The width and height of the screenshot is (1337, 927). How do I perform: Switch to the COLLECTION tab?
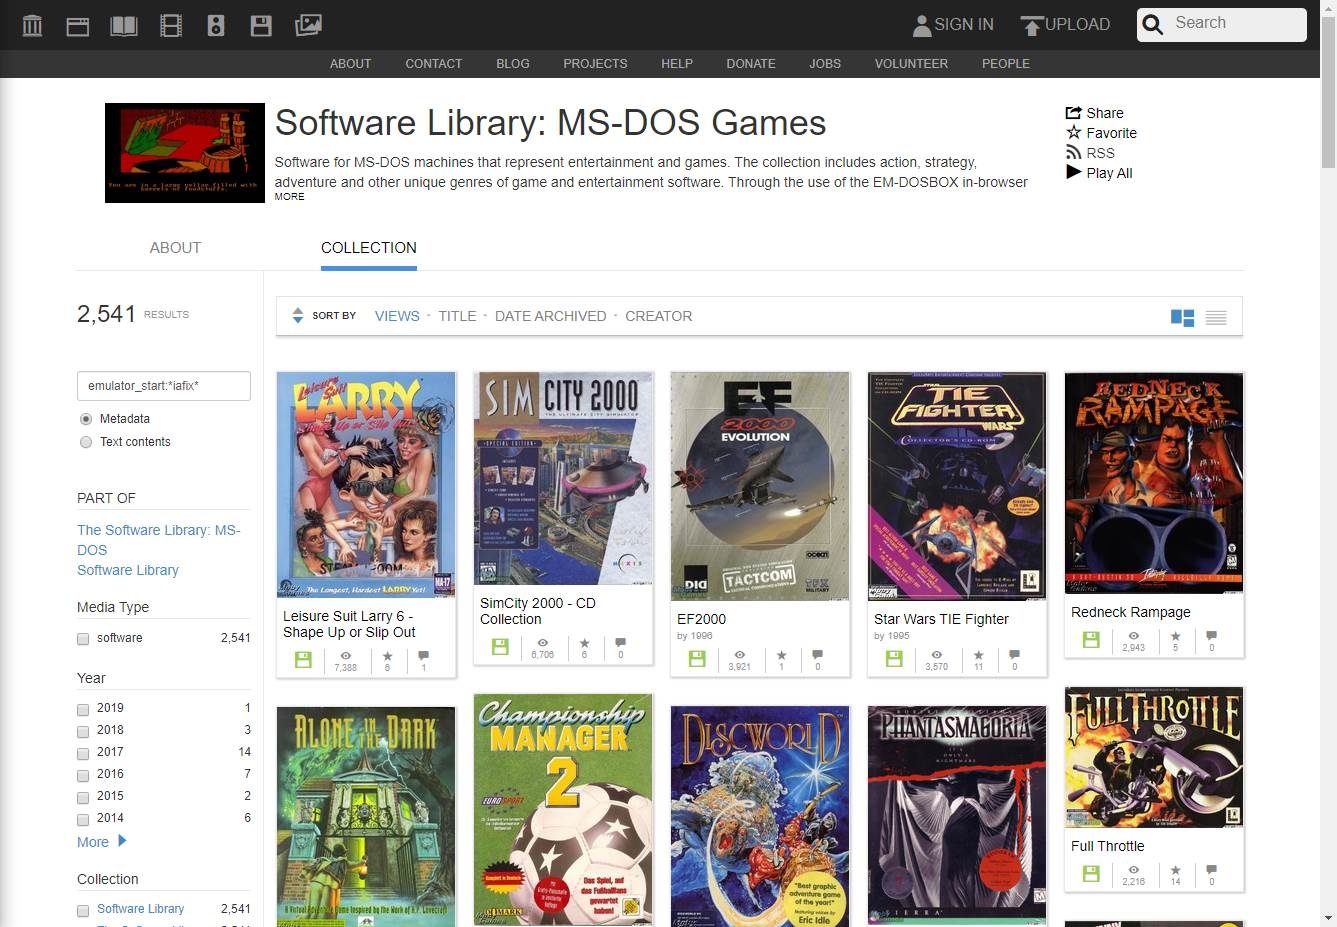(369, 248)
